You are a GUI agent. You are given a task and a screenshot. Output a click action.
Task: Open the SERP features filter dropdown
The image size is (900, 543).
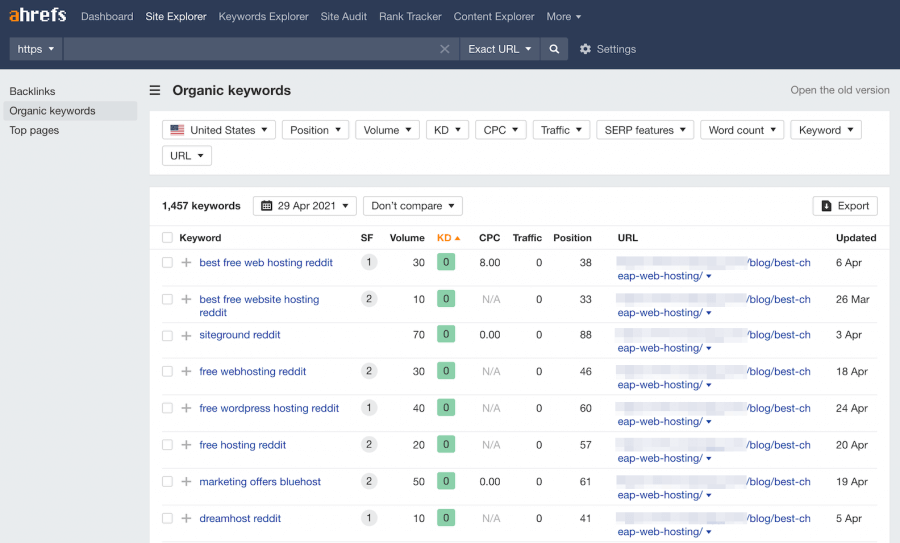pyautogui.click(x=645, y=130)
